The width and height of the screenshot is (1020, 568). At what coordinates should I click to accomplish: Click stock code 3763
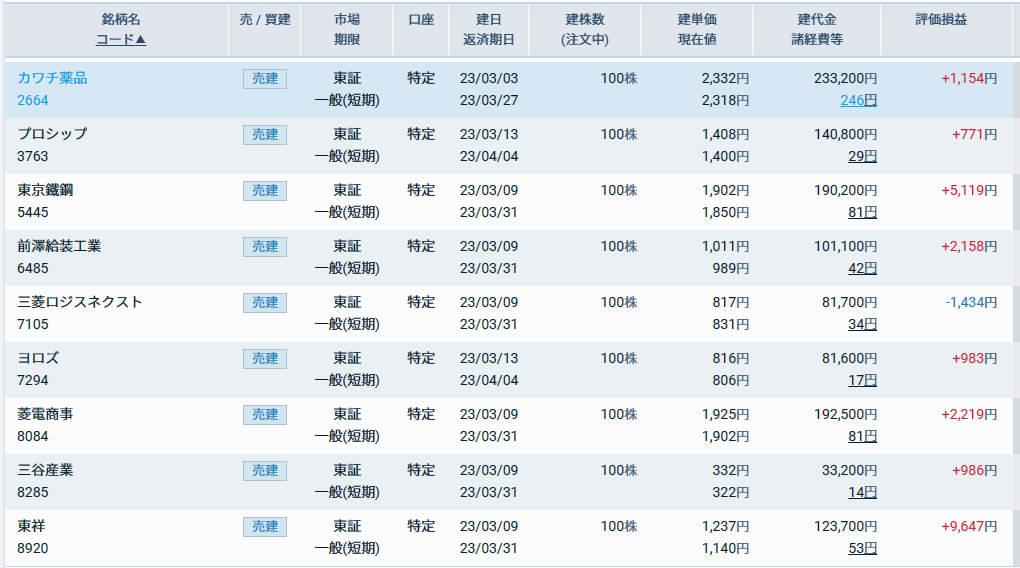[33, 156]
